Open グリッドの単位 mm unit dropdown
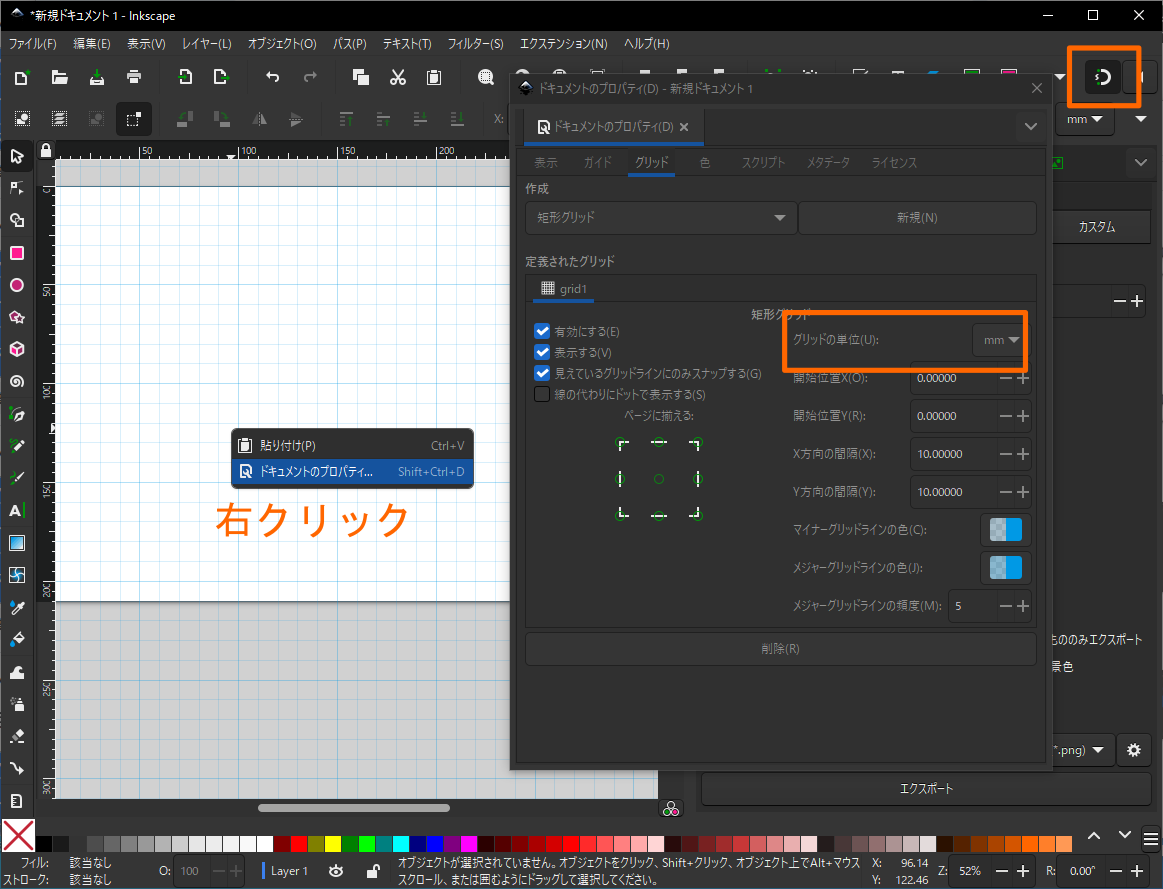Screen dimensions: 1163x889 pyautogui.click(x=1001, y=340)
